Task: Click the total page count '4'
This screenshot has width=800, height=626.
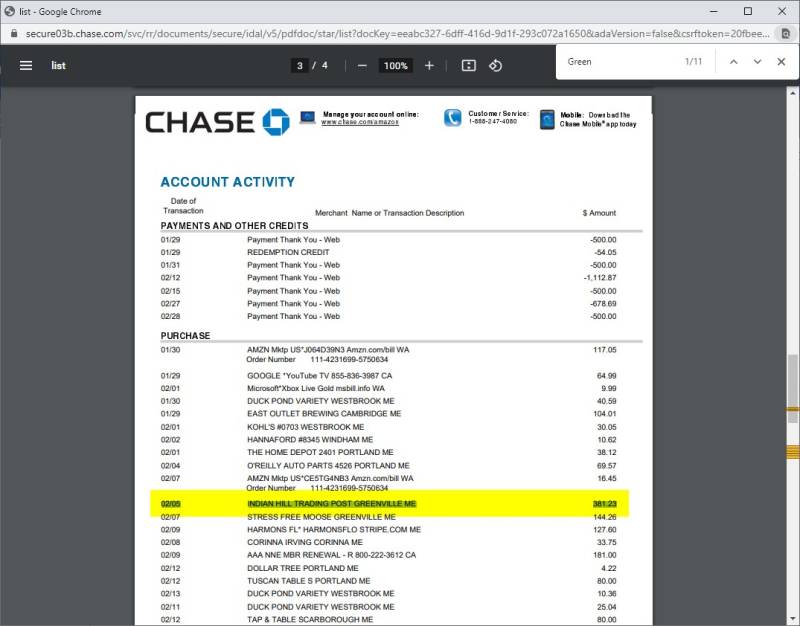Action: (x=324, y=66)
